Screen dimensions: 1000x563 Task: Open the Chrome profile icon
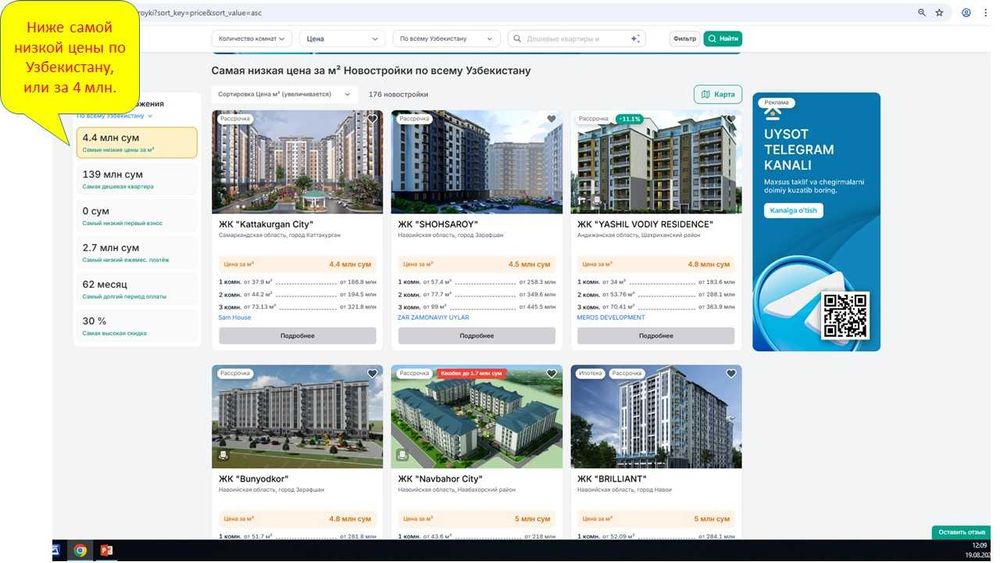click(966, 13)
